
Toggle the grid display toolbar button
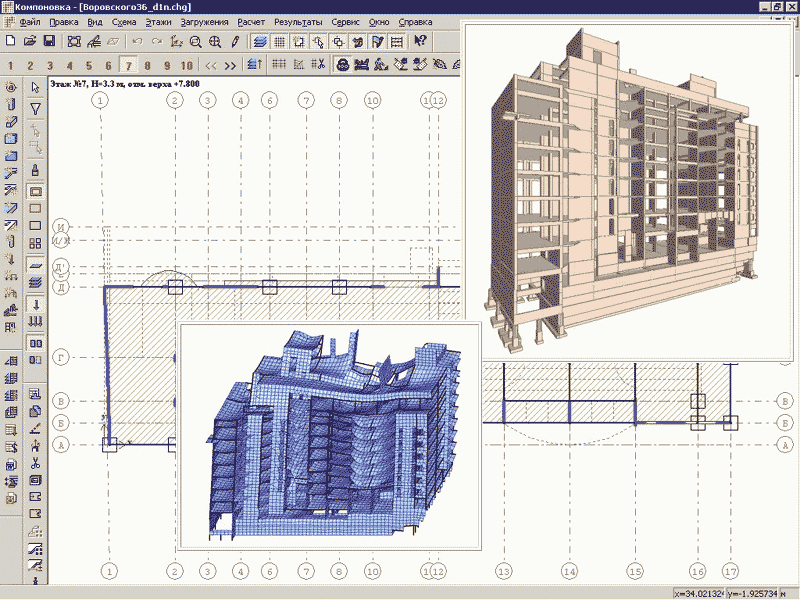280,42
